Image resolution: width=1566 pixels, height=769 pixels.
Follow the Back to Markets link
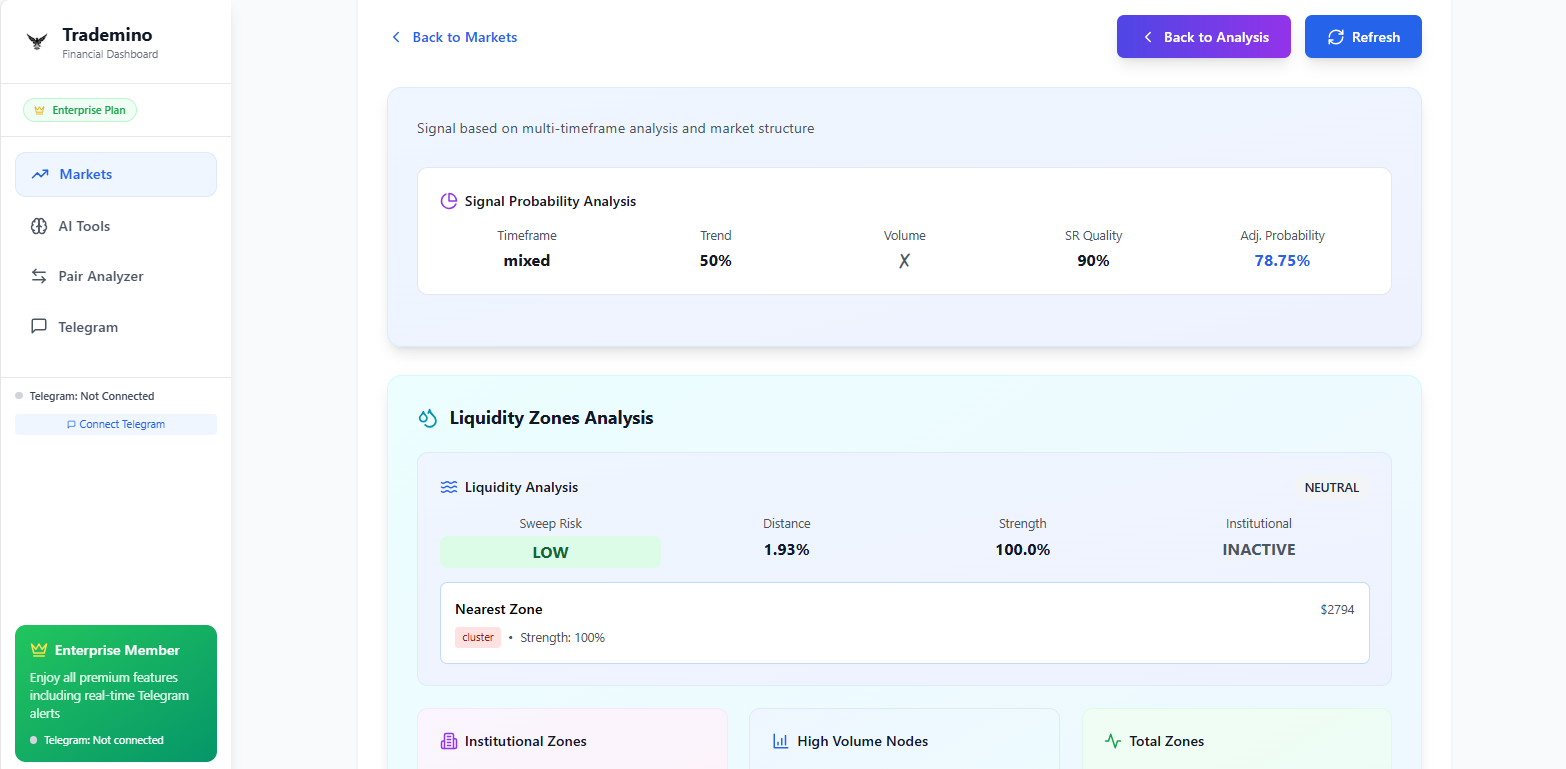click(464, 37)
